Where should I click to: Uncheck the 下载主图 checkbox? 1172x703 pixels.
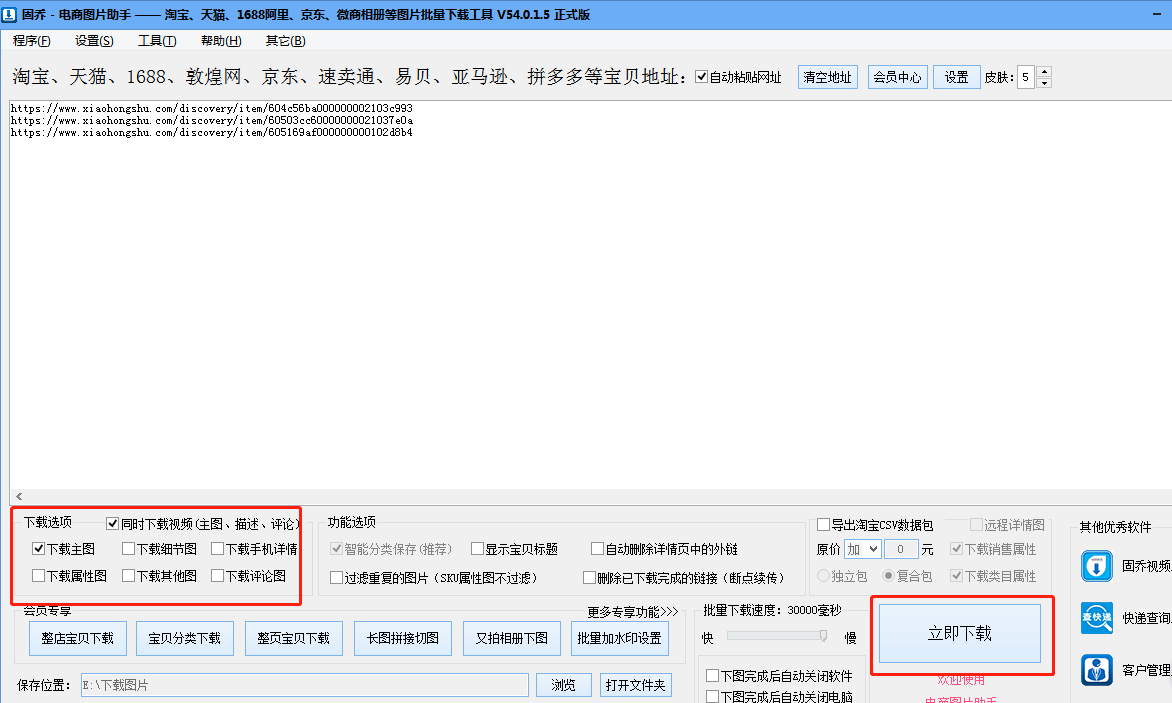point(39,548)
